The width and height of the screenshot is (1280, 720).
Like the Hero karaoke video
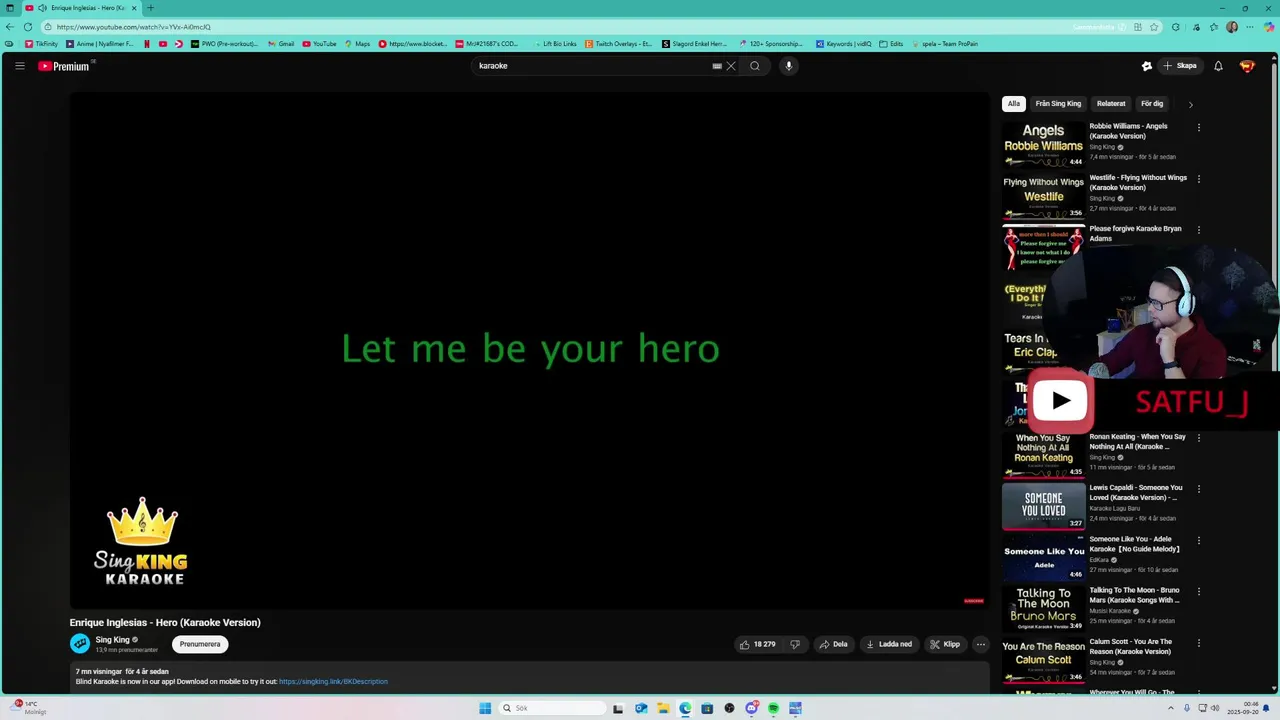[757, 644]
